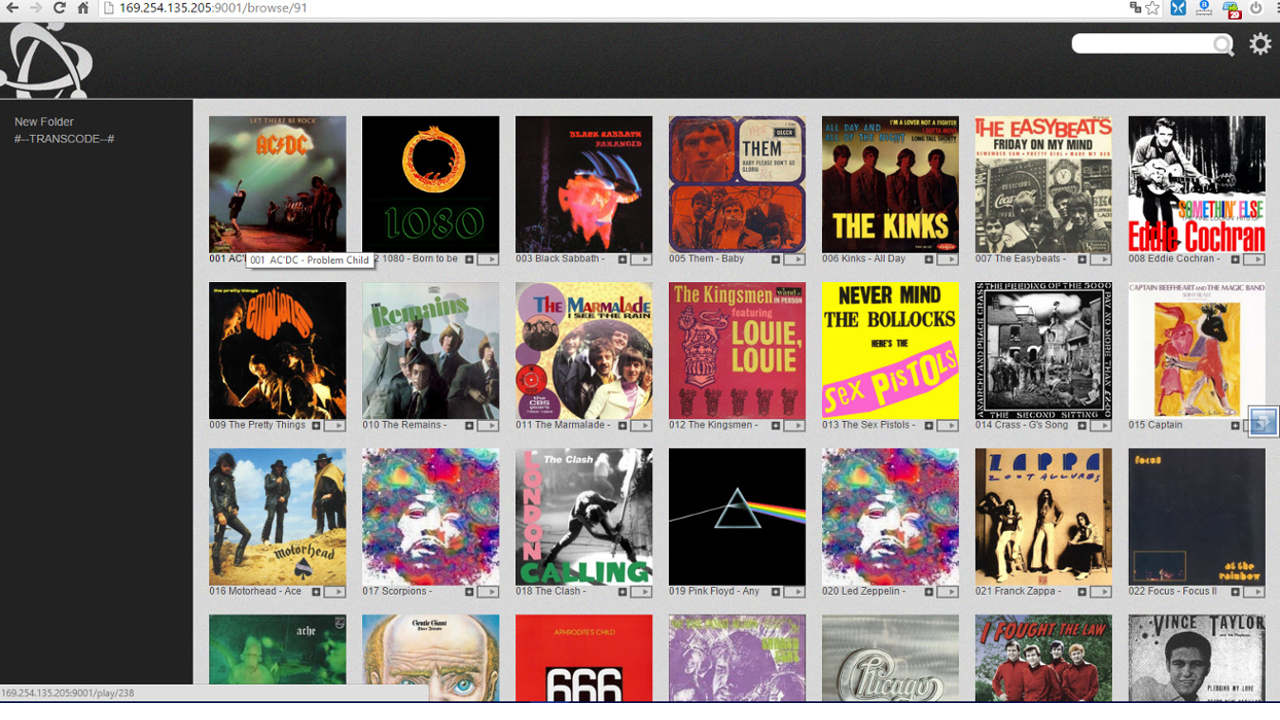Click the add icon next to 005 Them - Baby
The width and height of the screenshot is (1280, 720).
[x=775, y=259]
